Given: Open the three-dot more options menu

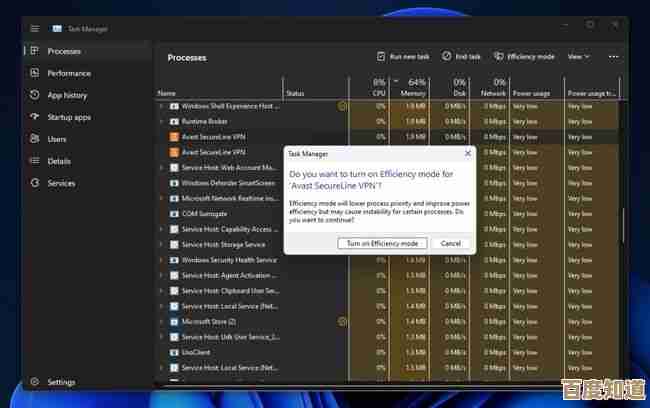Looking at the screenshot, I should [613, 57].
